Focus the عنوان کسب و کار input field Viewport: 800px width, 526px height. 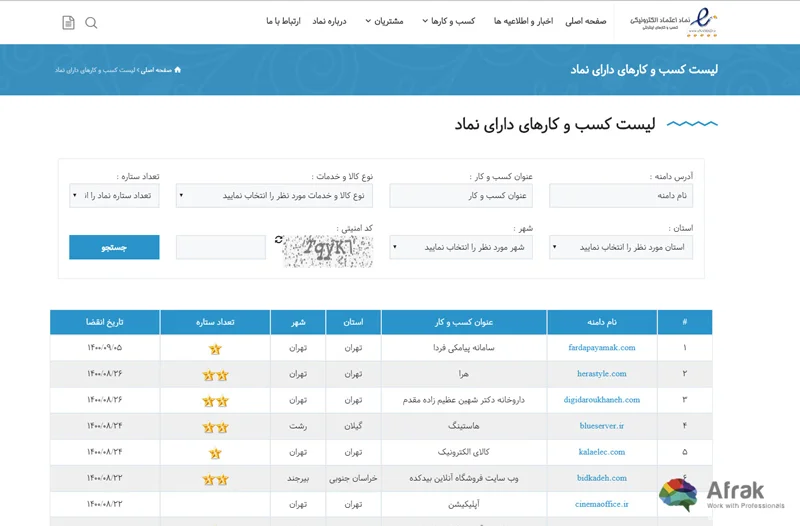(461, 195)
